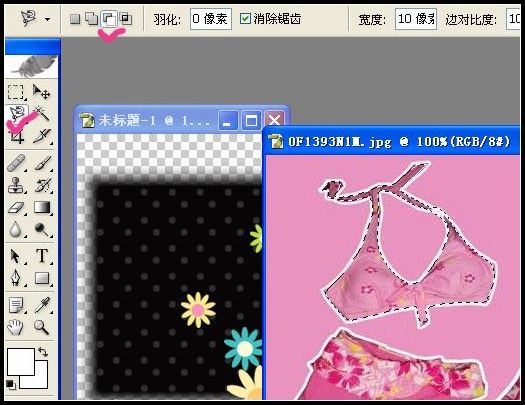Viewport: 525px width, 405px height.
Task: Swap foreground and background colors arrow
Action: click(x=43, y=352)
